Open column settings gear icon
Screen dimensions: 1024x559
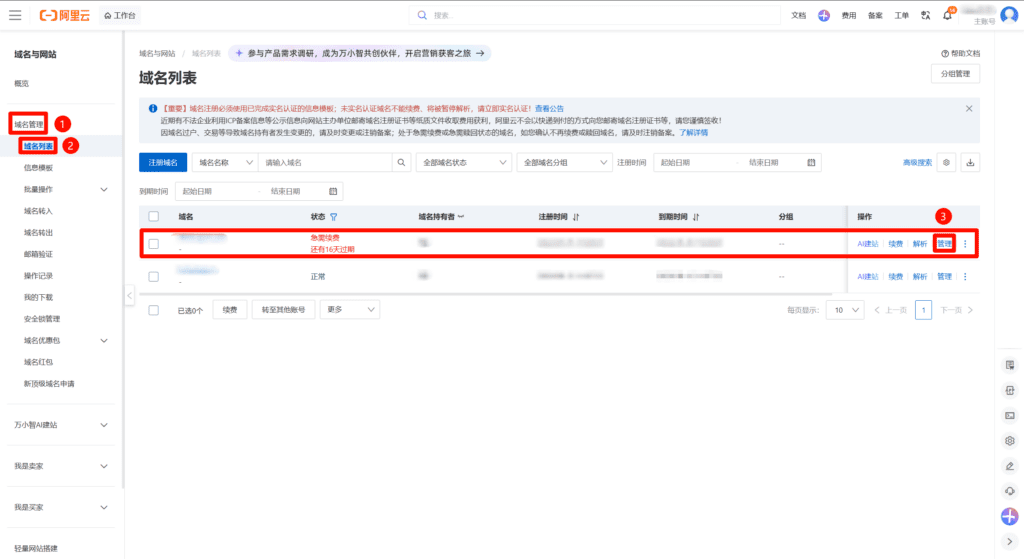(x=946, y=163)
